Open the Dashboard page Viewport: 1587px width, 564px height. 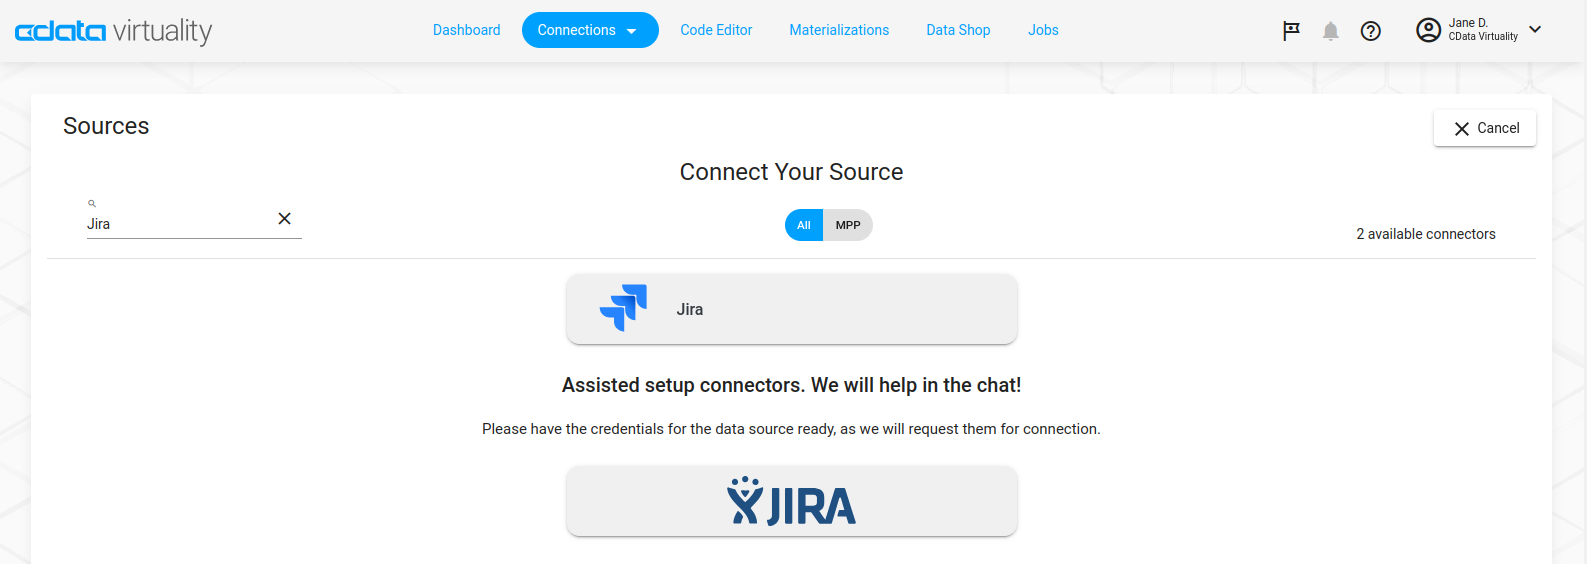(x=466, y=30)
